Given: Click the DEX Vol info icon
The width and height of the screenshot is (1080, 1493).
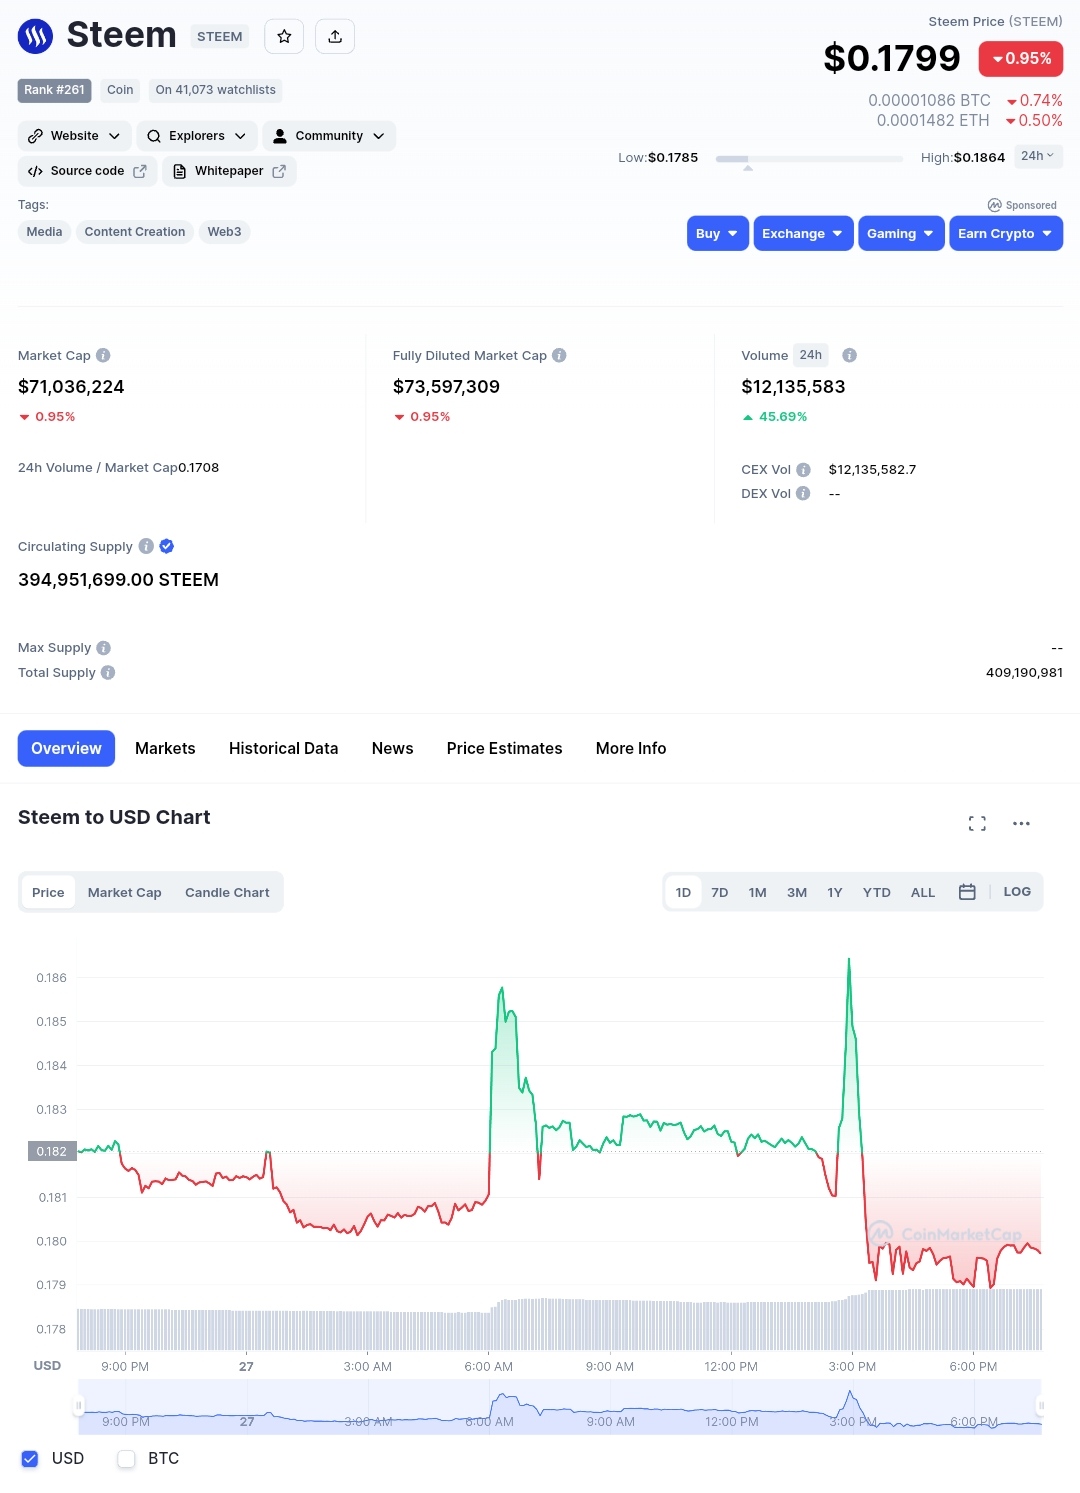Looking at the screenshot, I should [x=803, y=493].
